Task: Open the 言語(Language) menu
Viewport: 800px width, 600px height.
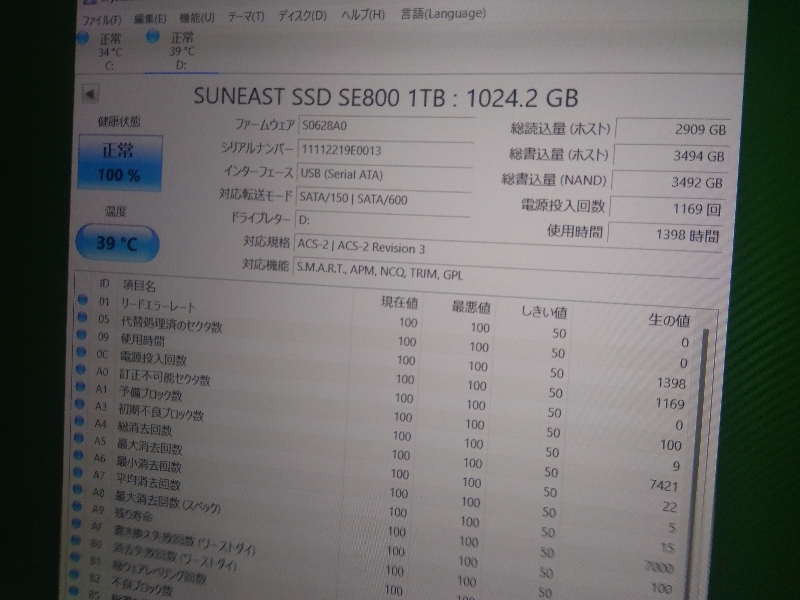Action: click(x=443, y=14)
